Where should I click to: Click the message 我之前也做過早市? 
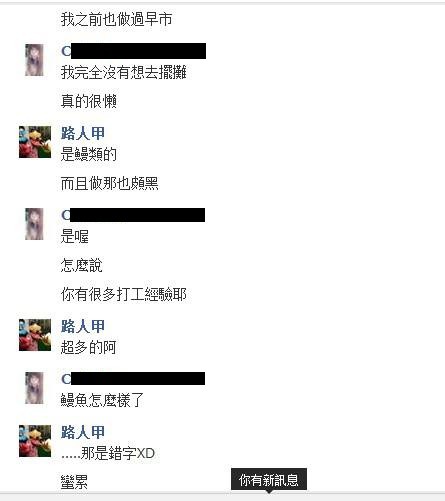coord(116,19)
